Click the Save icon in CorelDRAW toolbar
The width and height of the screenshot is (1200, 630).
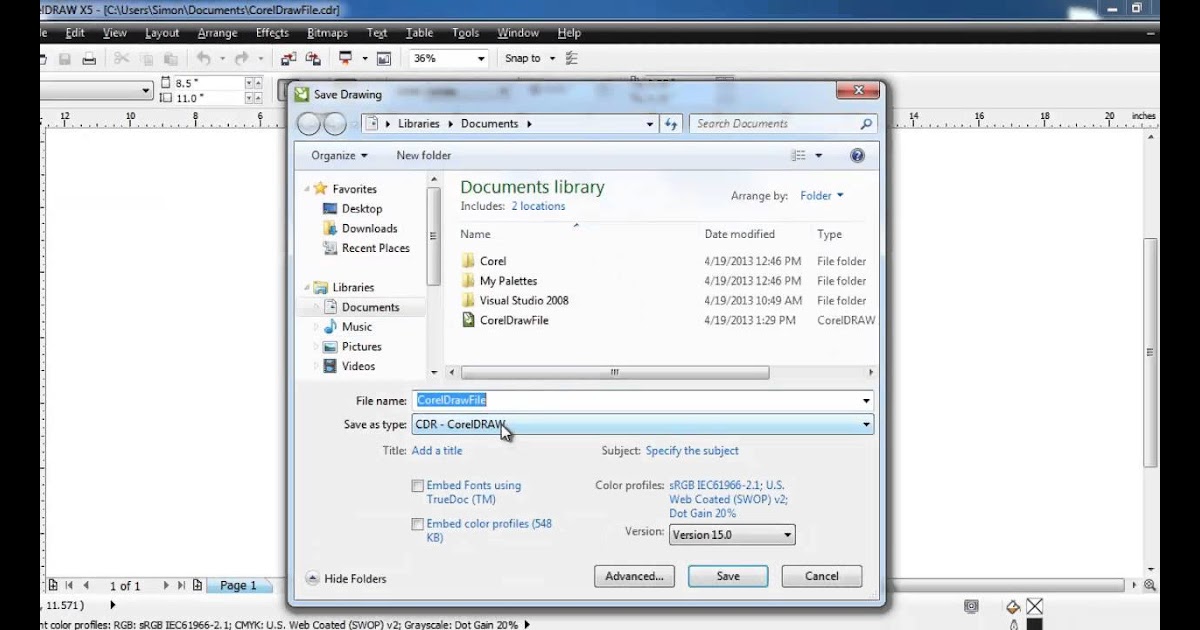pos(65,59)
